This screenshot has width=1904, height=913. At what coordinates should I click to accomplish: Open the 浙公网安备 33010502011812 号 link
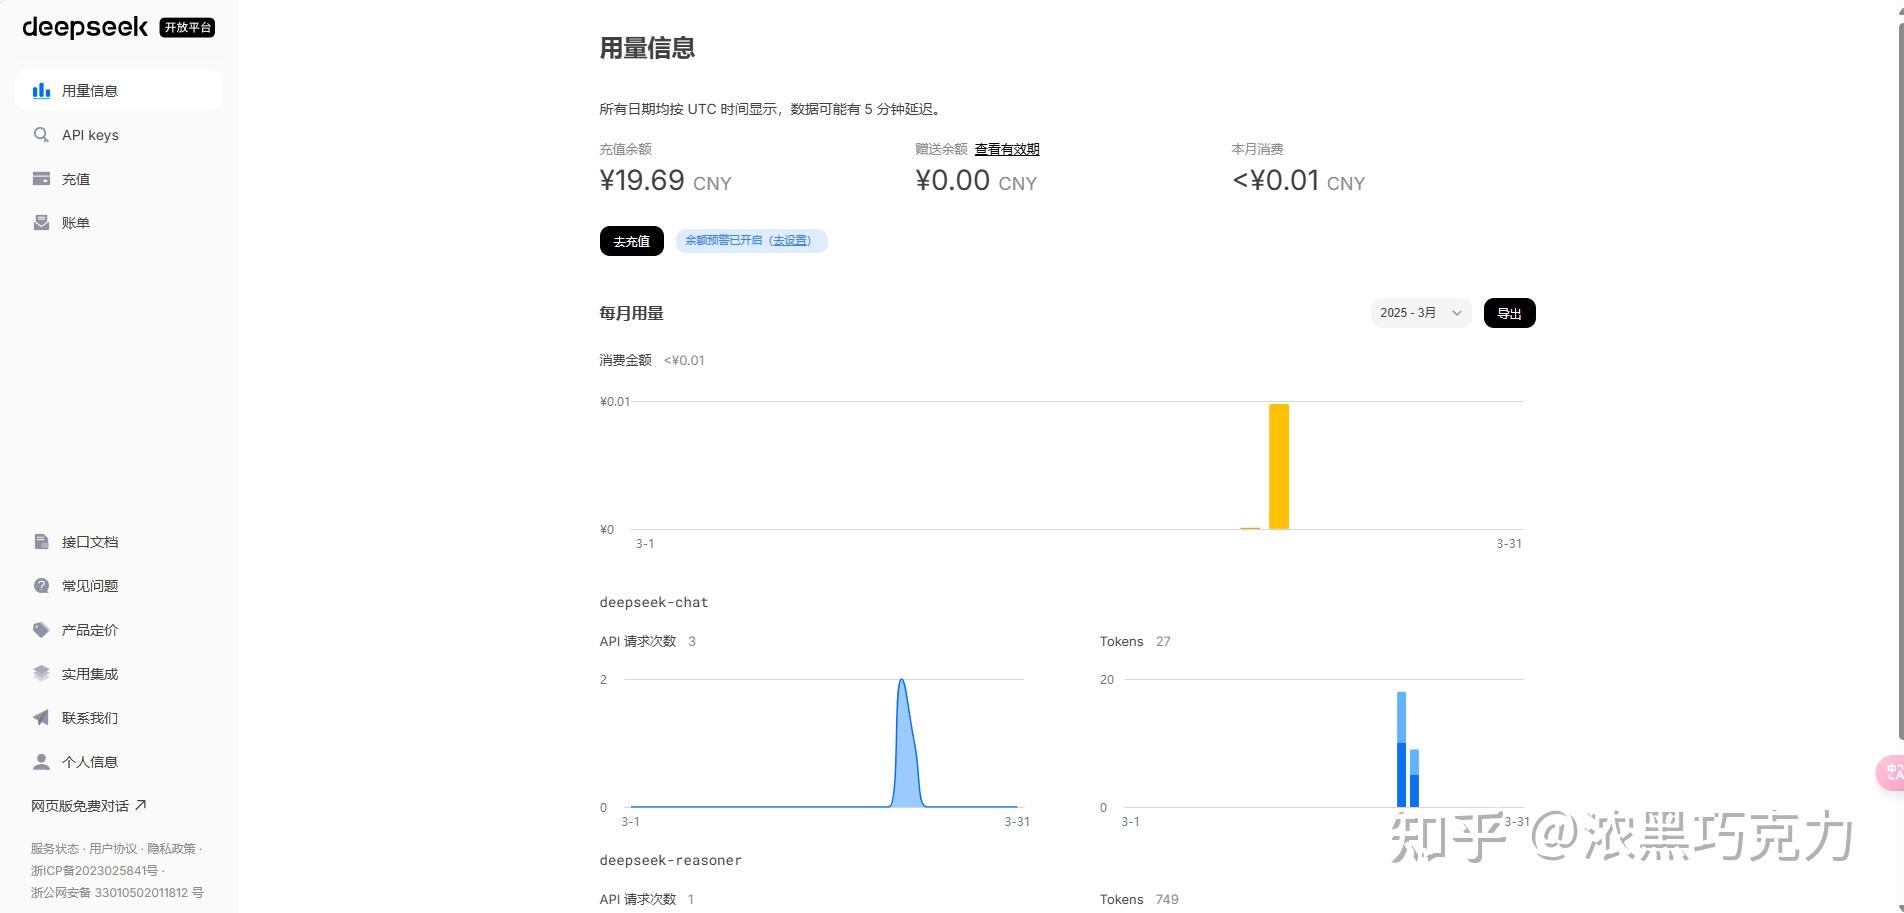tap(117, 893)
